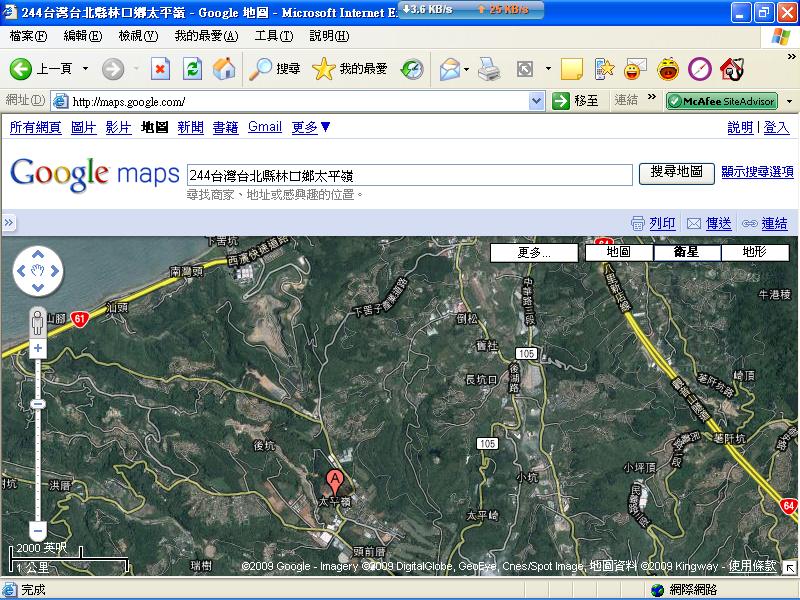Screen dimensions: 800x600
Task: Switch the map to 地形 view
Action: coord(754,252)
